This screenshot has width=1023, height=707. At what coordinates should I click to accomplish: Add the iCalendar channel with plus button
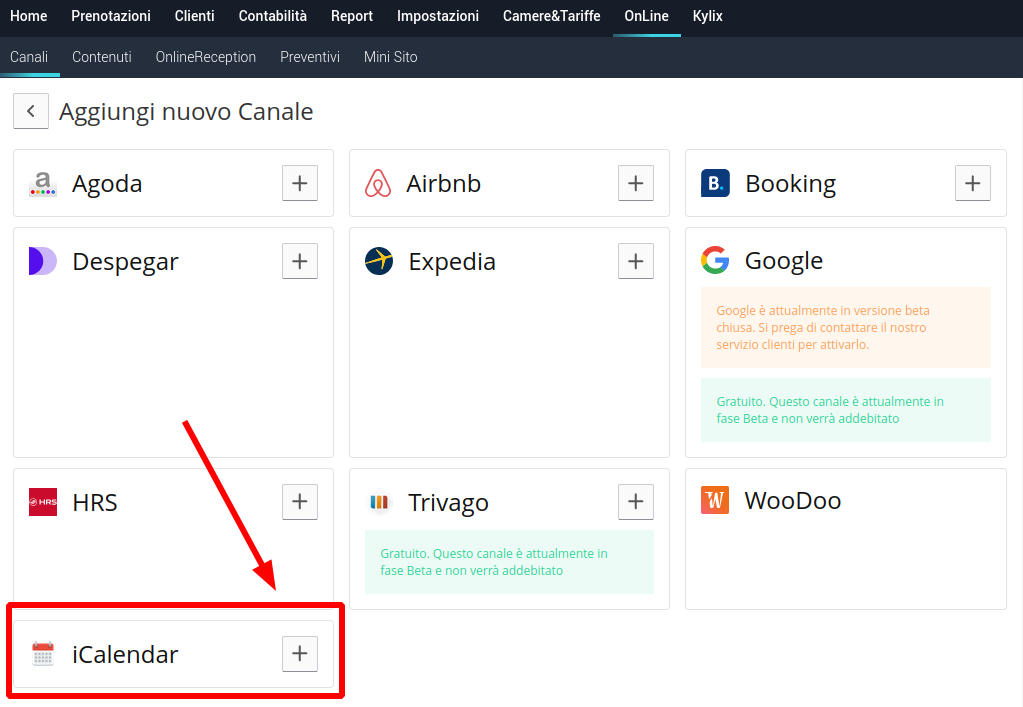(299, 654)
